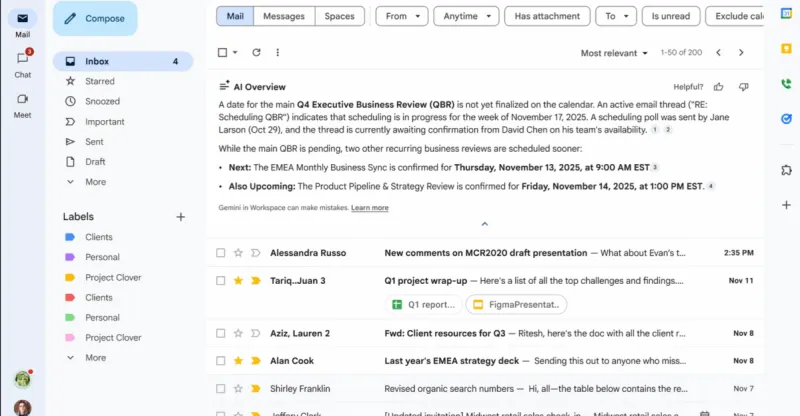
Task: Open the Mail section icon
Action: [22, 19]
